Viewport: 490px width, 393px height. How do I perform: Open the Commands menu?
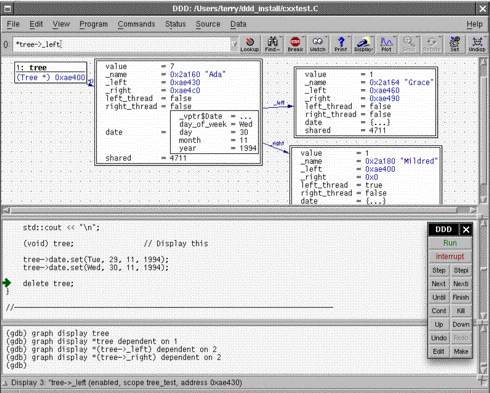tap(136, 24)
